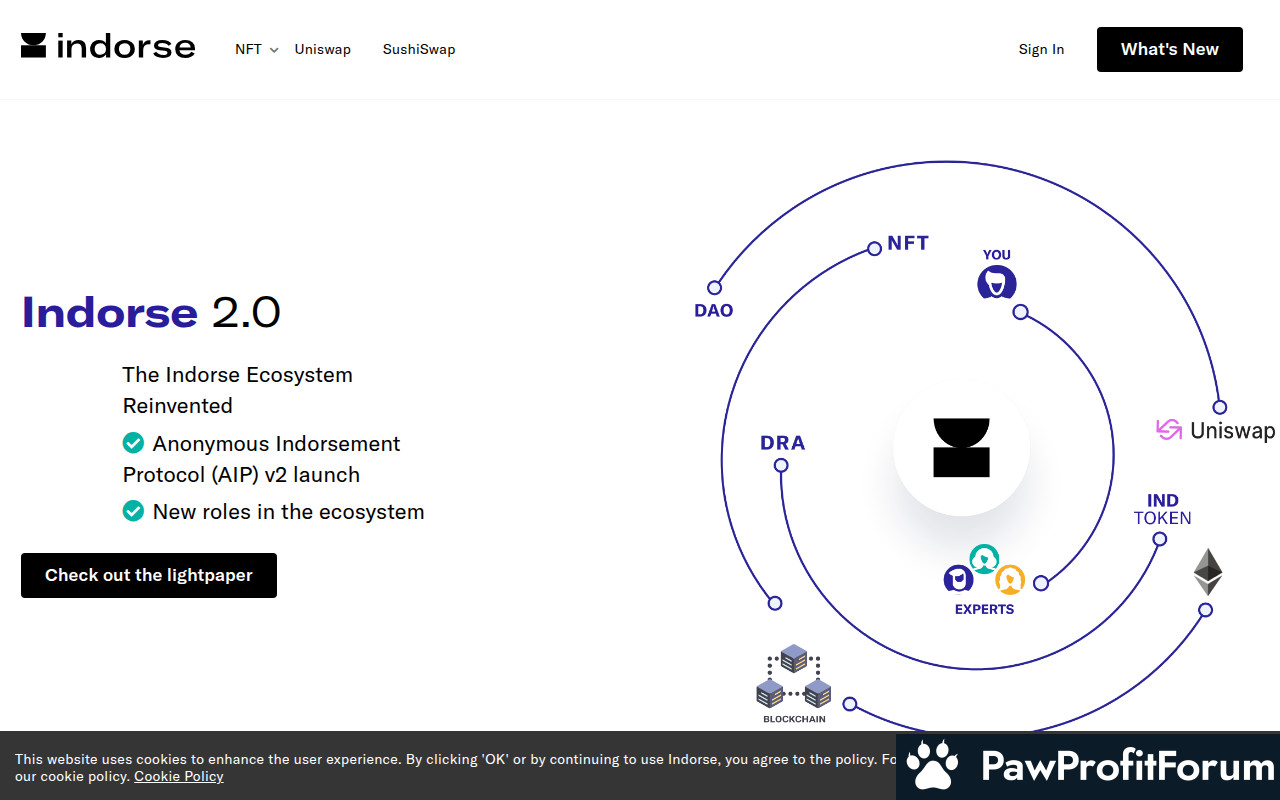This screenshot has height=800, width=1280.
Task: Click the YOU avatar icon
Action: point(996,283)
